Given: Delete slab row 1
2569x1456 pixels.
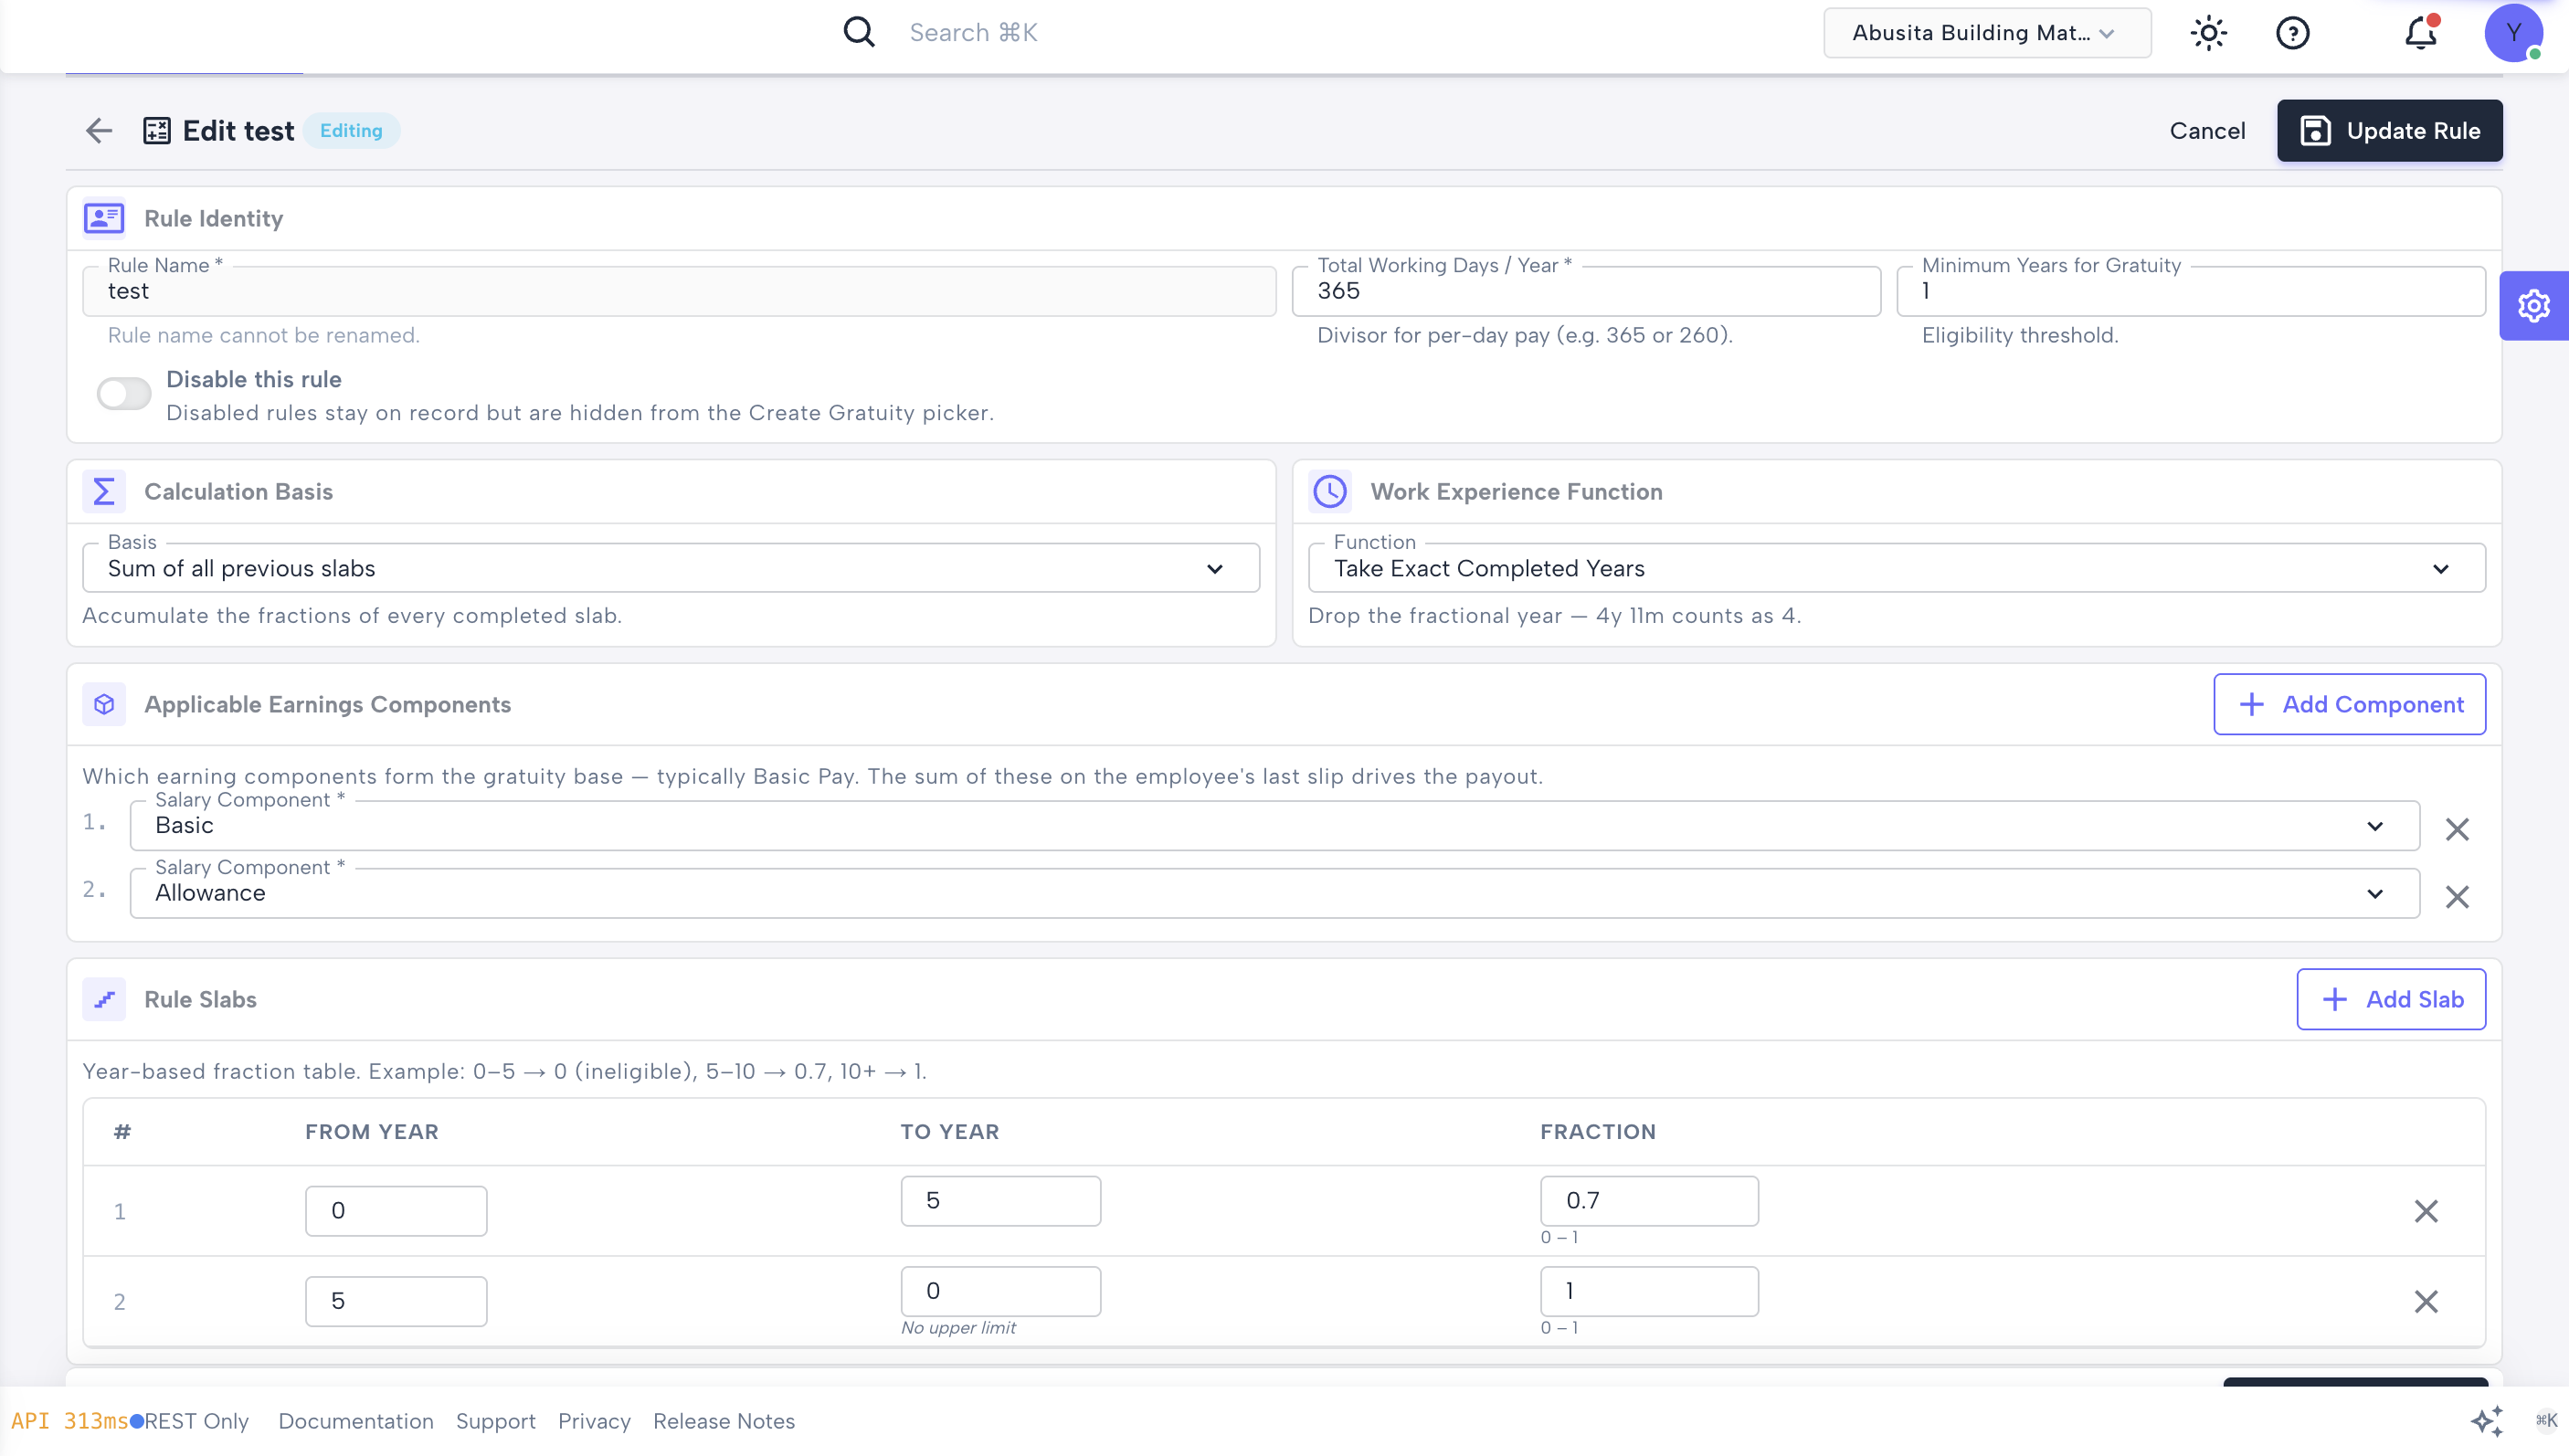Looking at the screenshot, I should pos(2425,1210).
